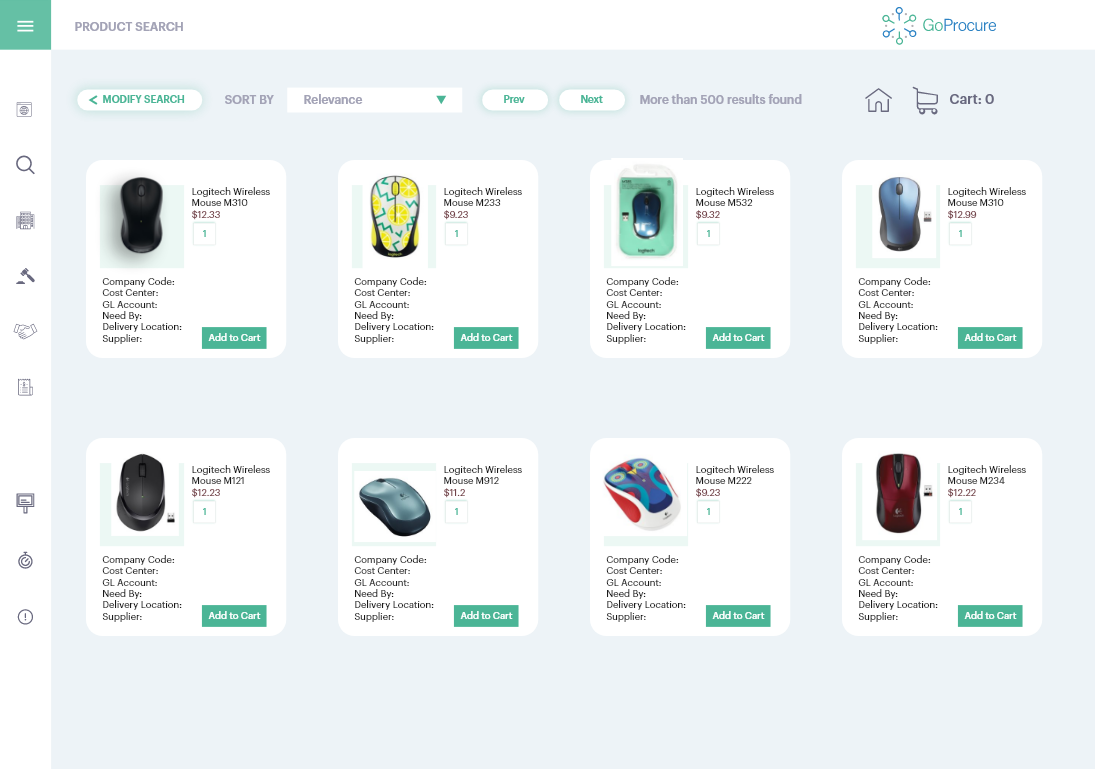Click the Logitech Wireless Mouse M234 title

pos(987,475)
